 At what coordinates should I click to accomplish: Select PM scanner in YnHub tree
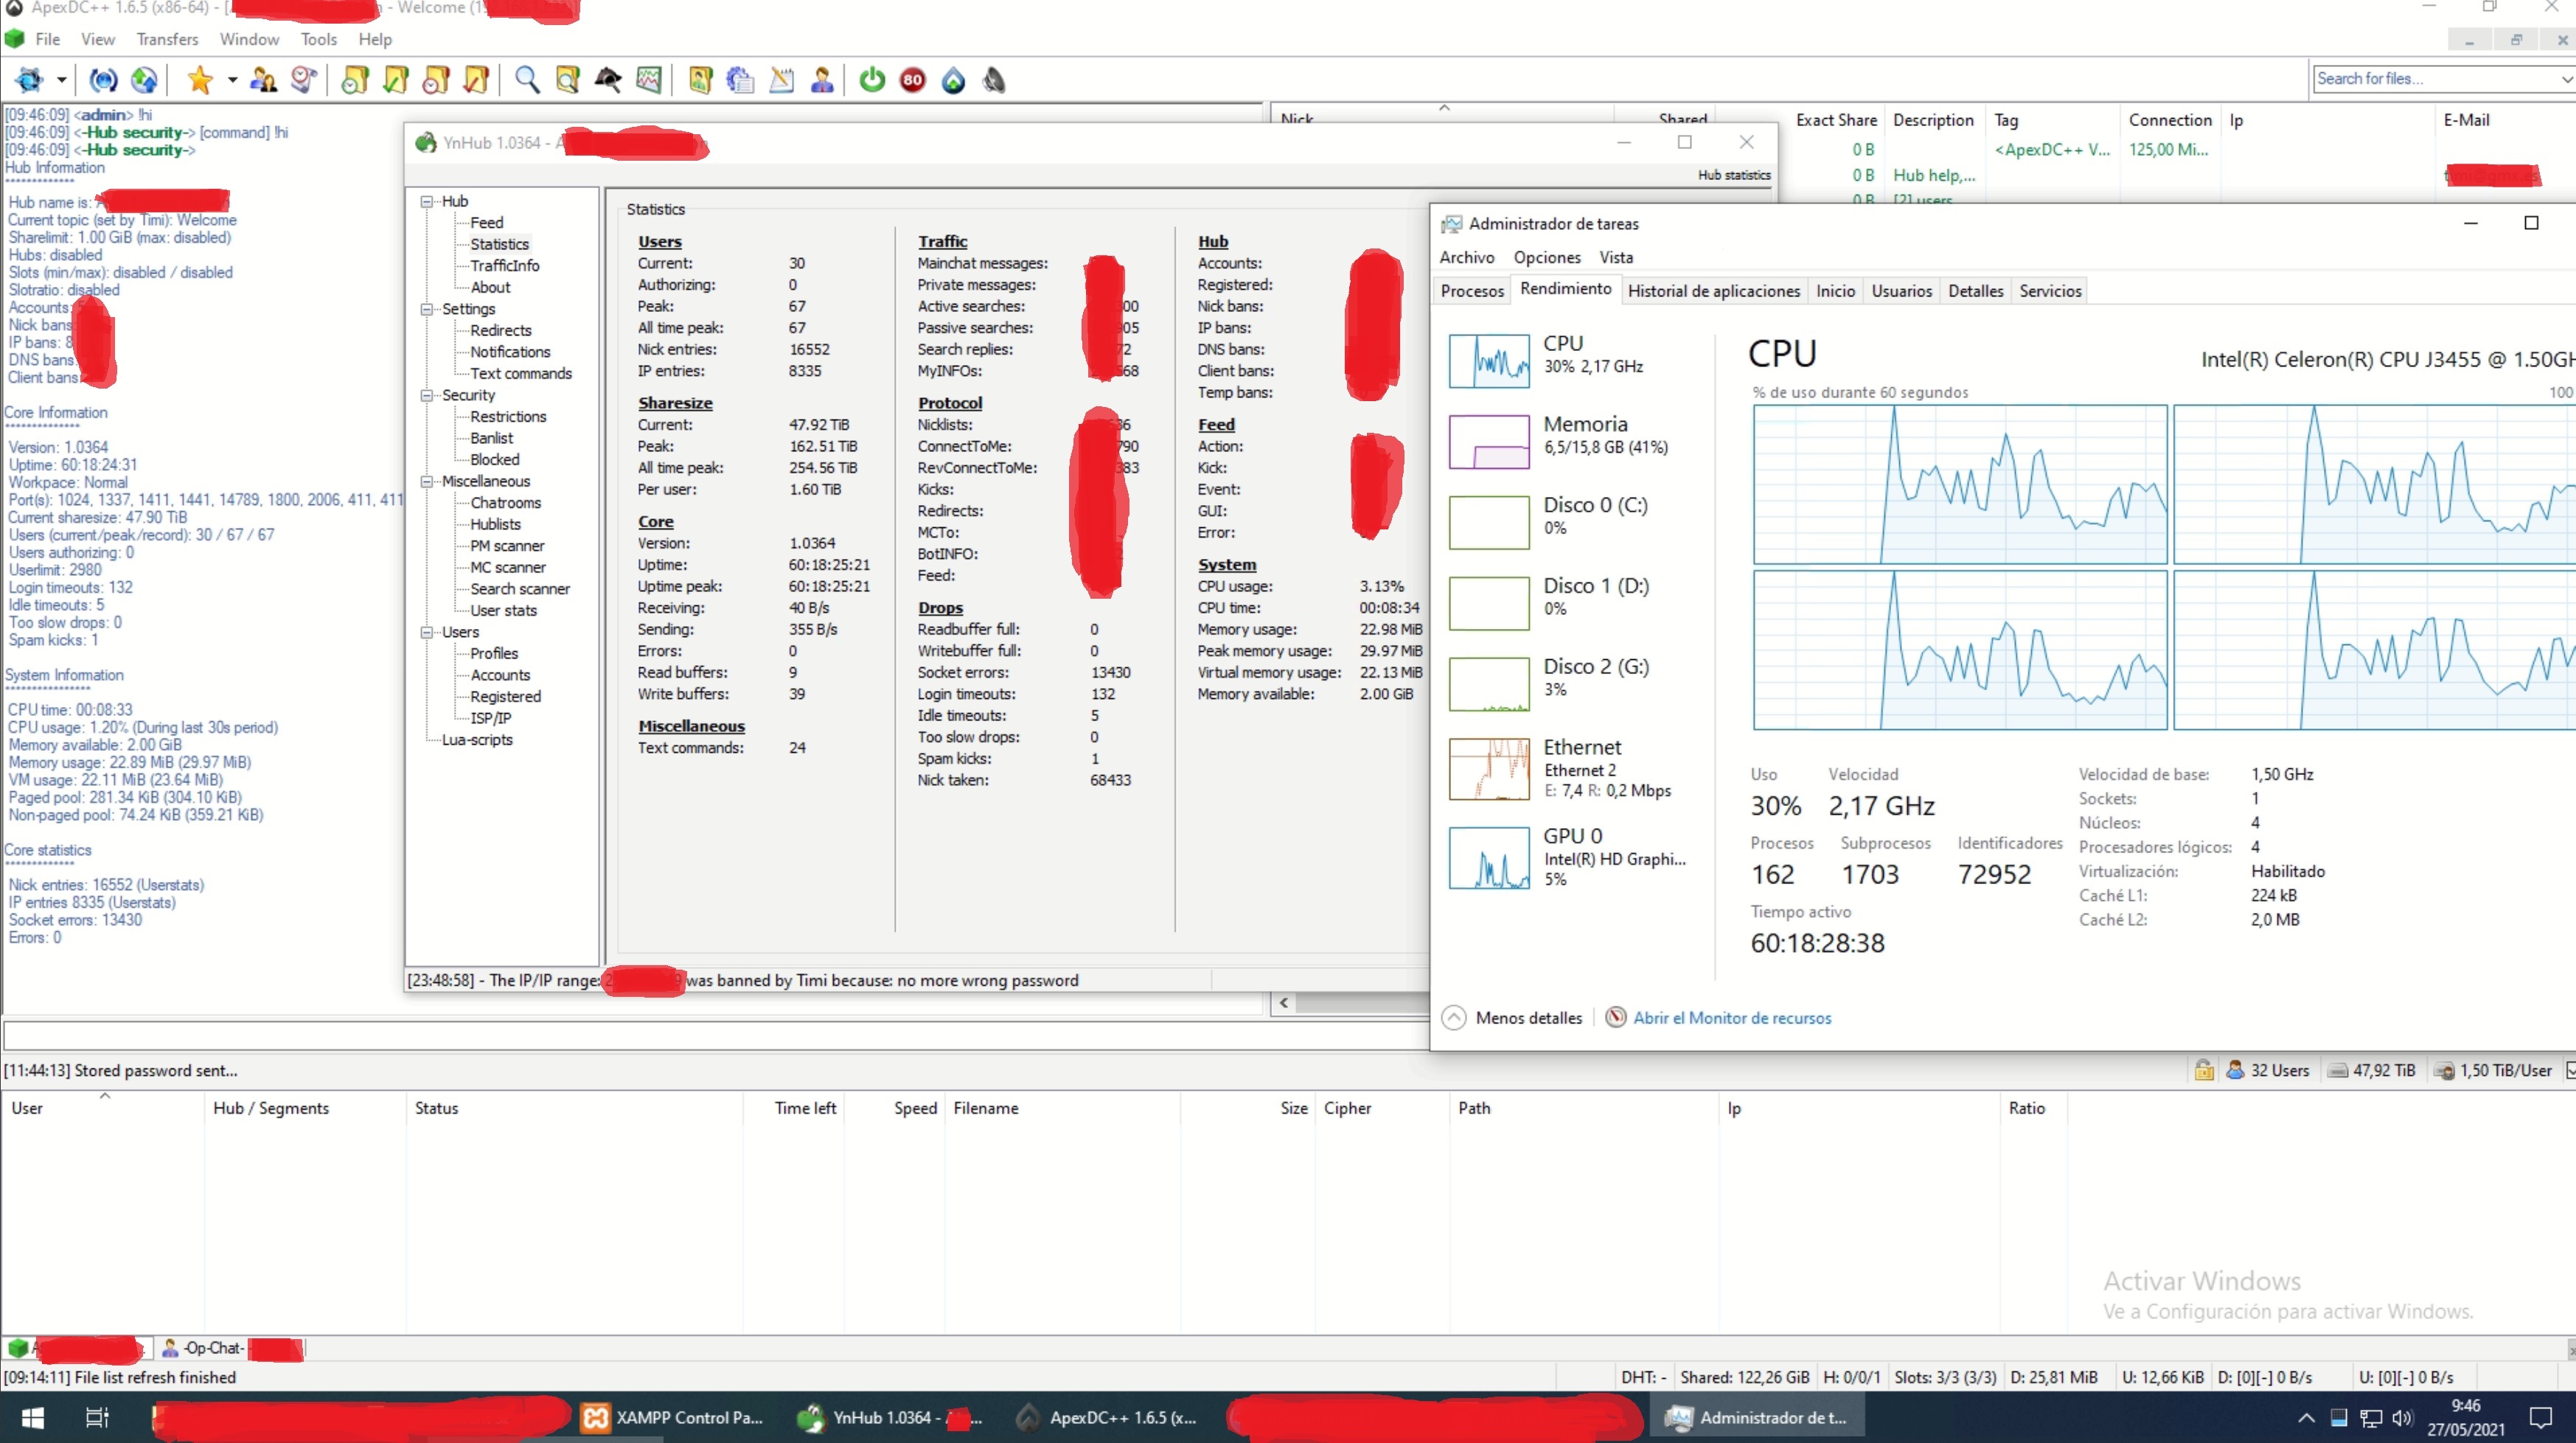pos(507,546)
